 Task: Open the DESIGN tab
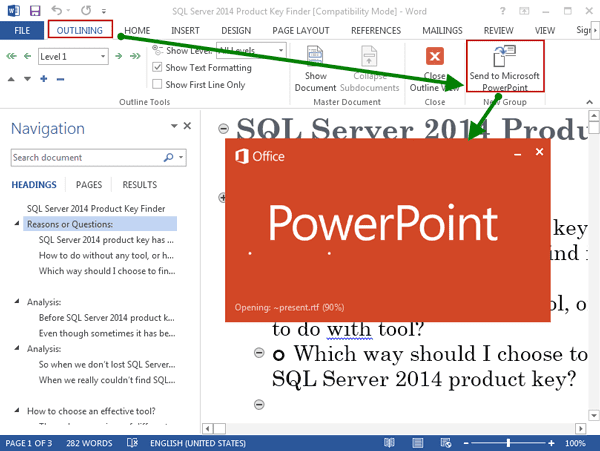click(x=236, y=31)
